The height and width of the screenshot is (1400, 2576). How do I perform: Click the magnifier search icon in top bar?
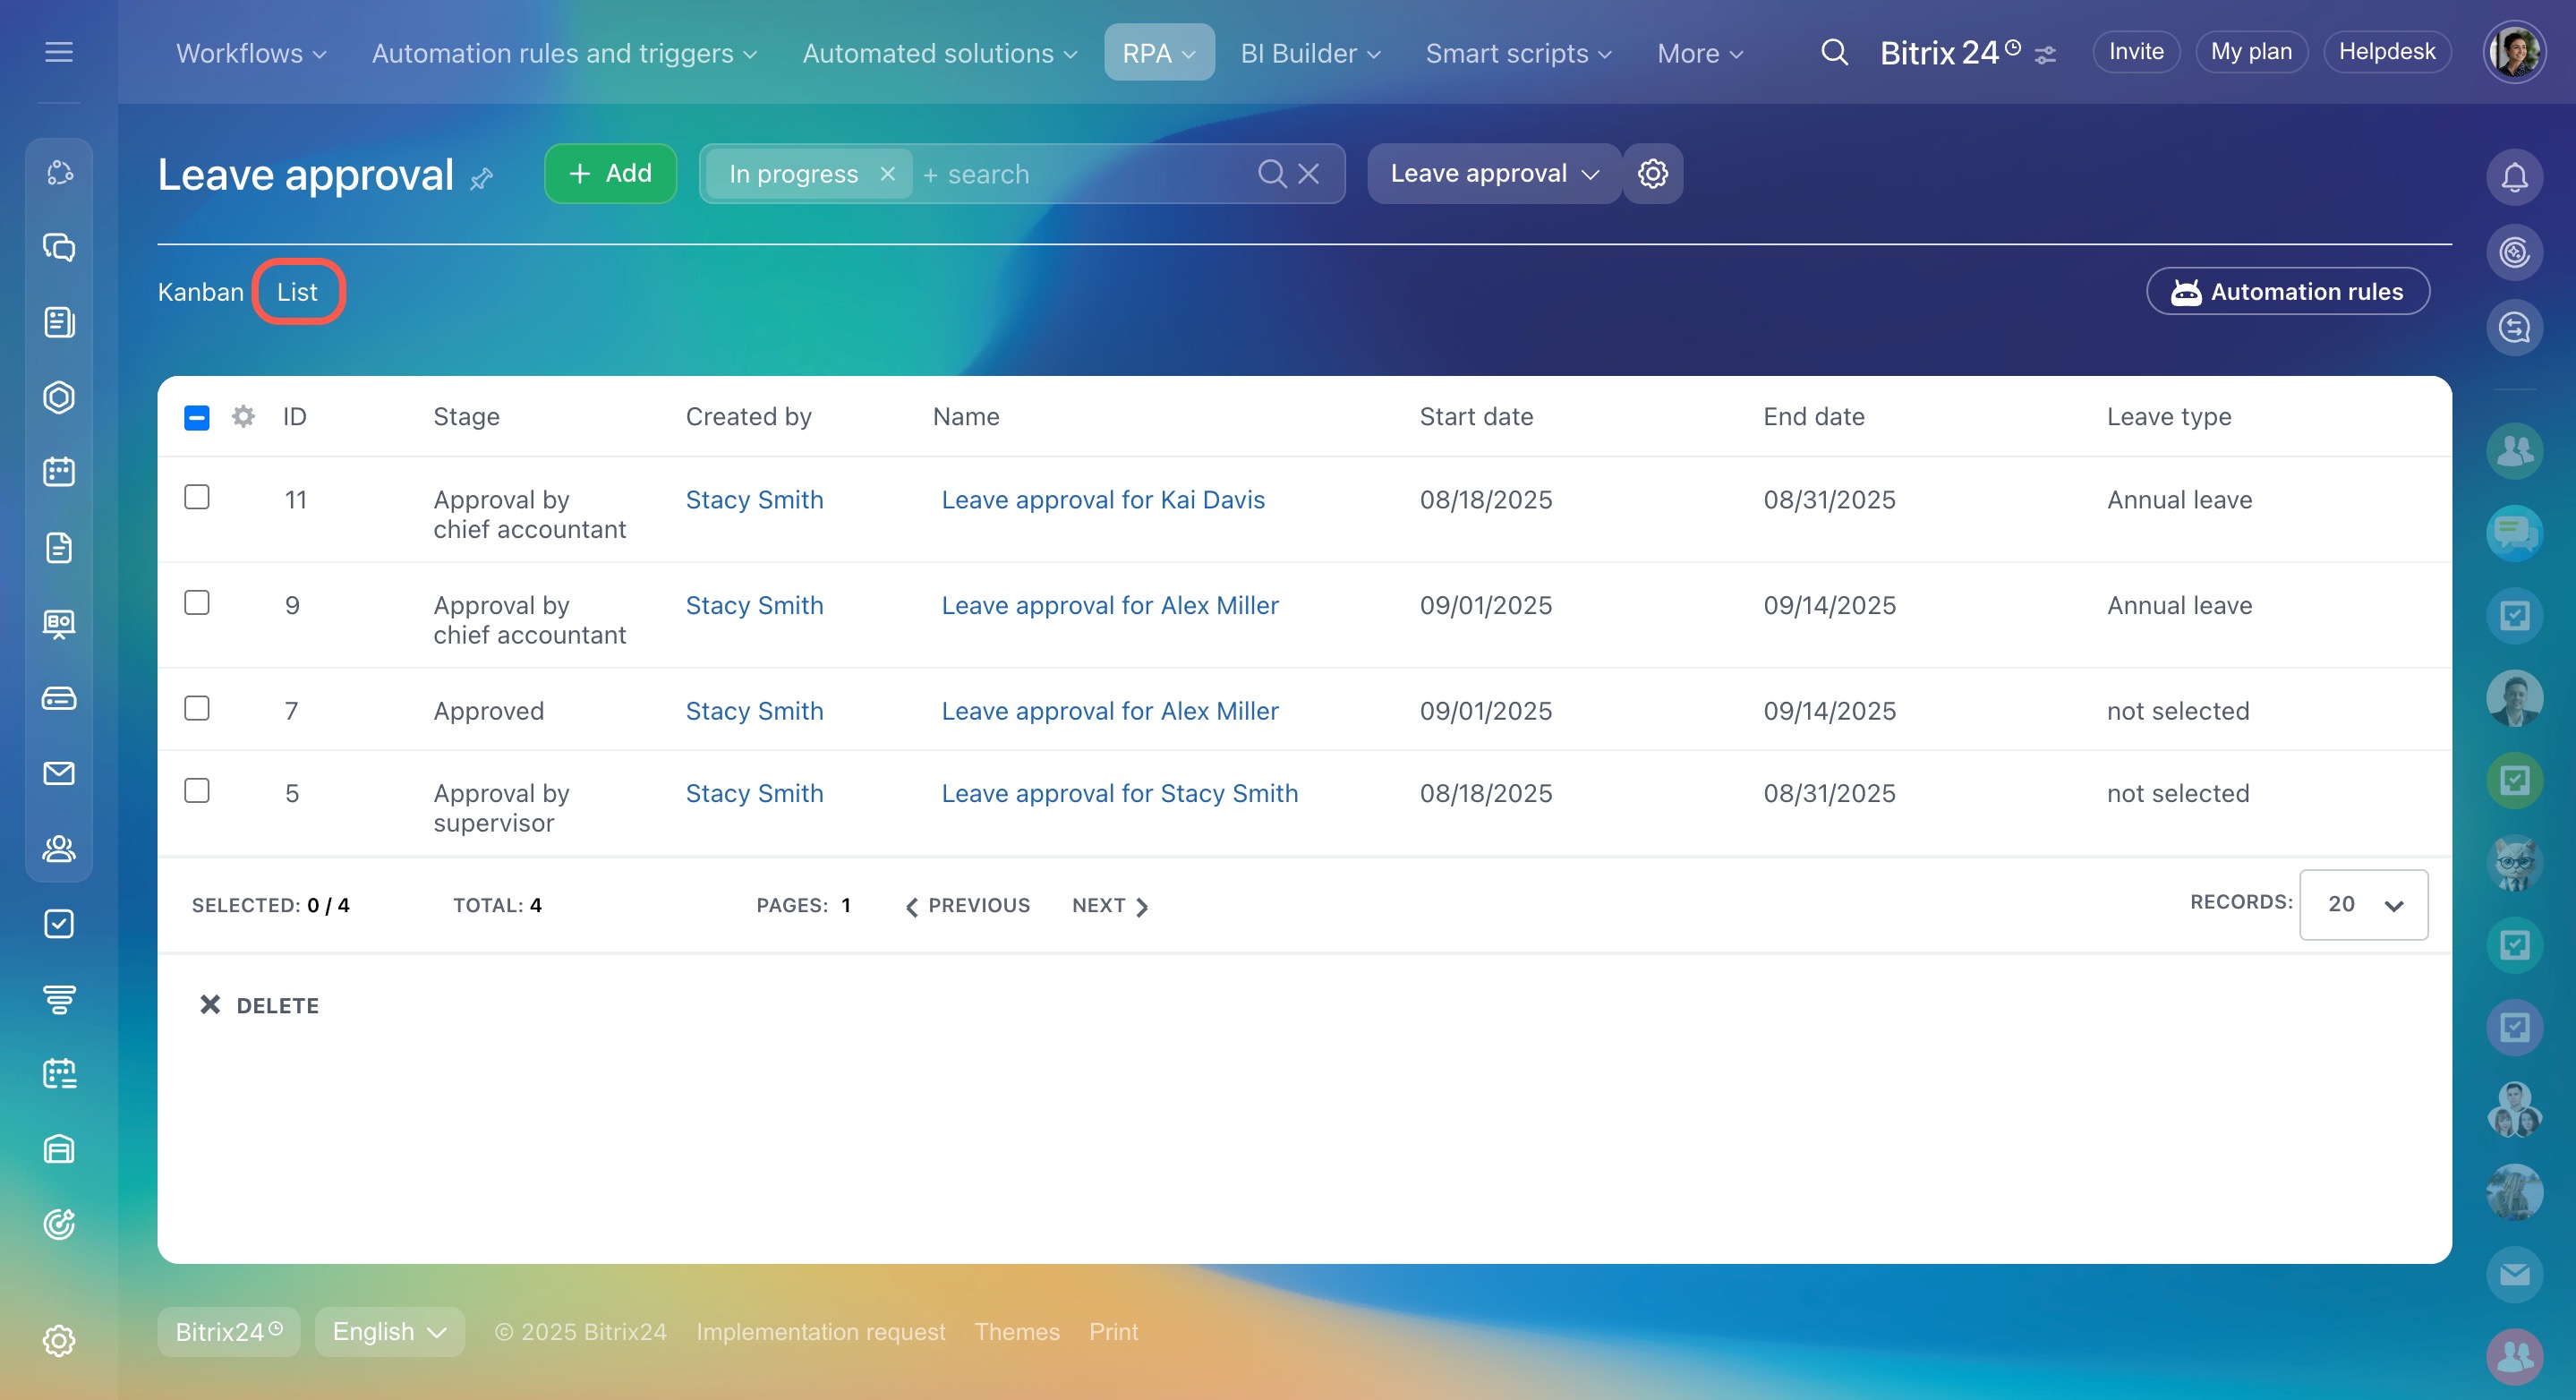(x=1833, y=52)
